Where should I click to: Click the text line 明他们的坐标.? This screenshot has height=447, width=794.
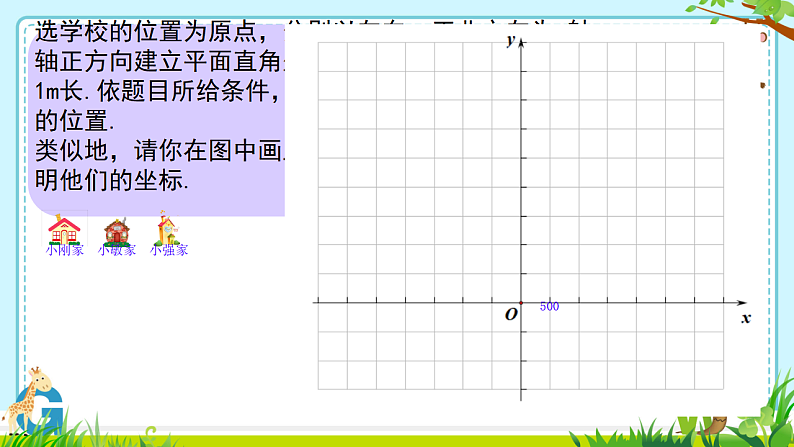coord(112,180)
